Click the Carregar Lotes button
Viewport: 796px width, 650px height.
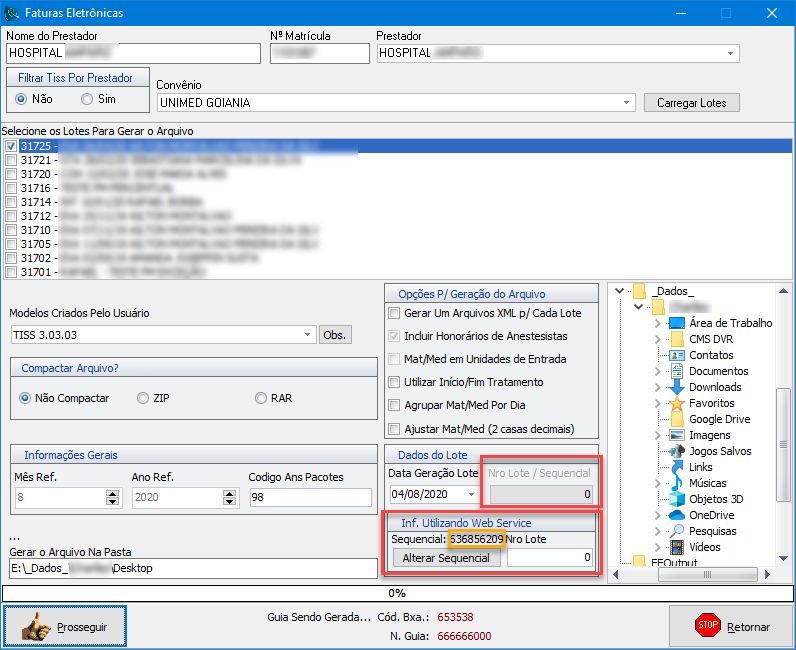click(691, 103)
